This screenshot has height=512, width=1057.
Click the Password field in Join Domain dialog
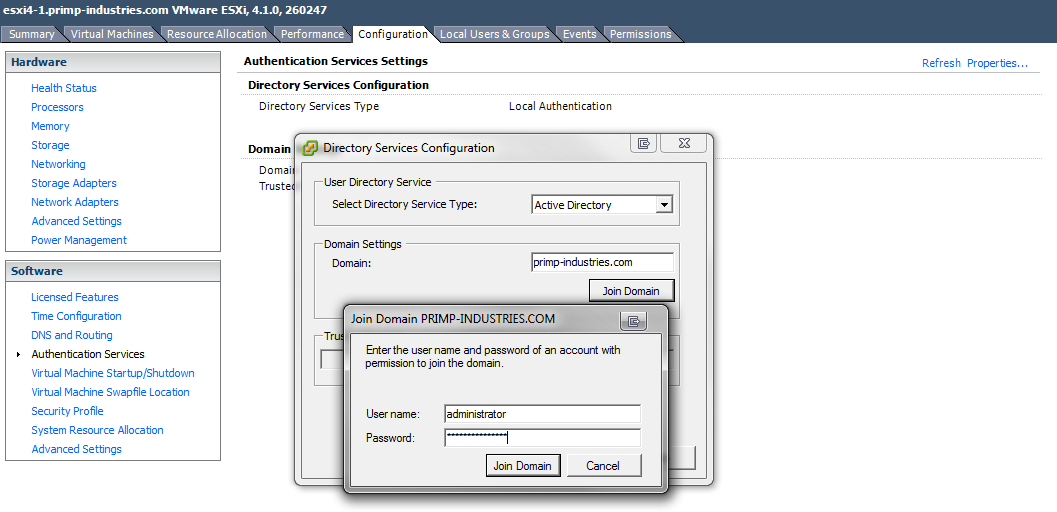543,438
